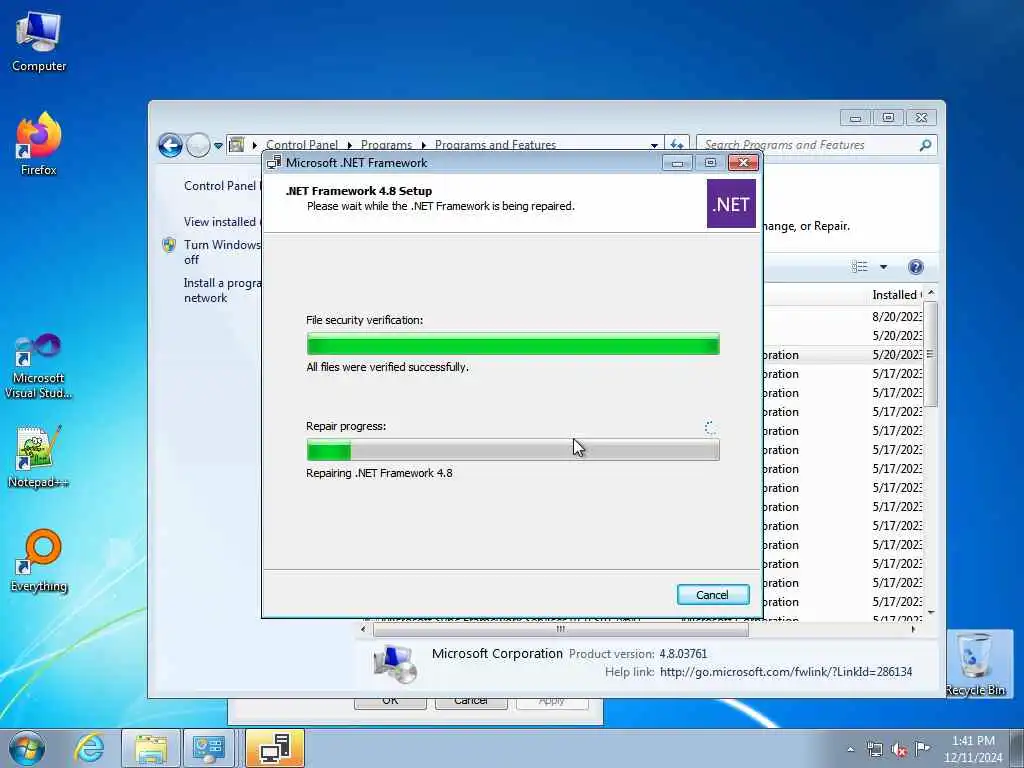This screenshot has width=1024, height=768.
Task: Open Notepad++ desktop shortcut
Action: 39,456
